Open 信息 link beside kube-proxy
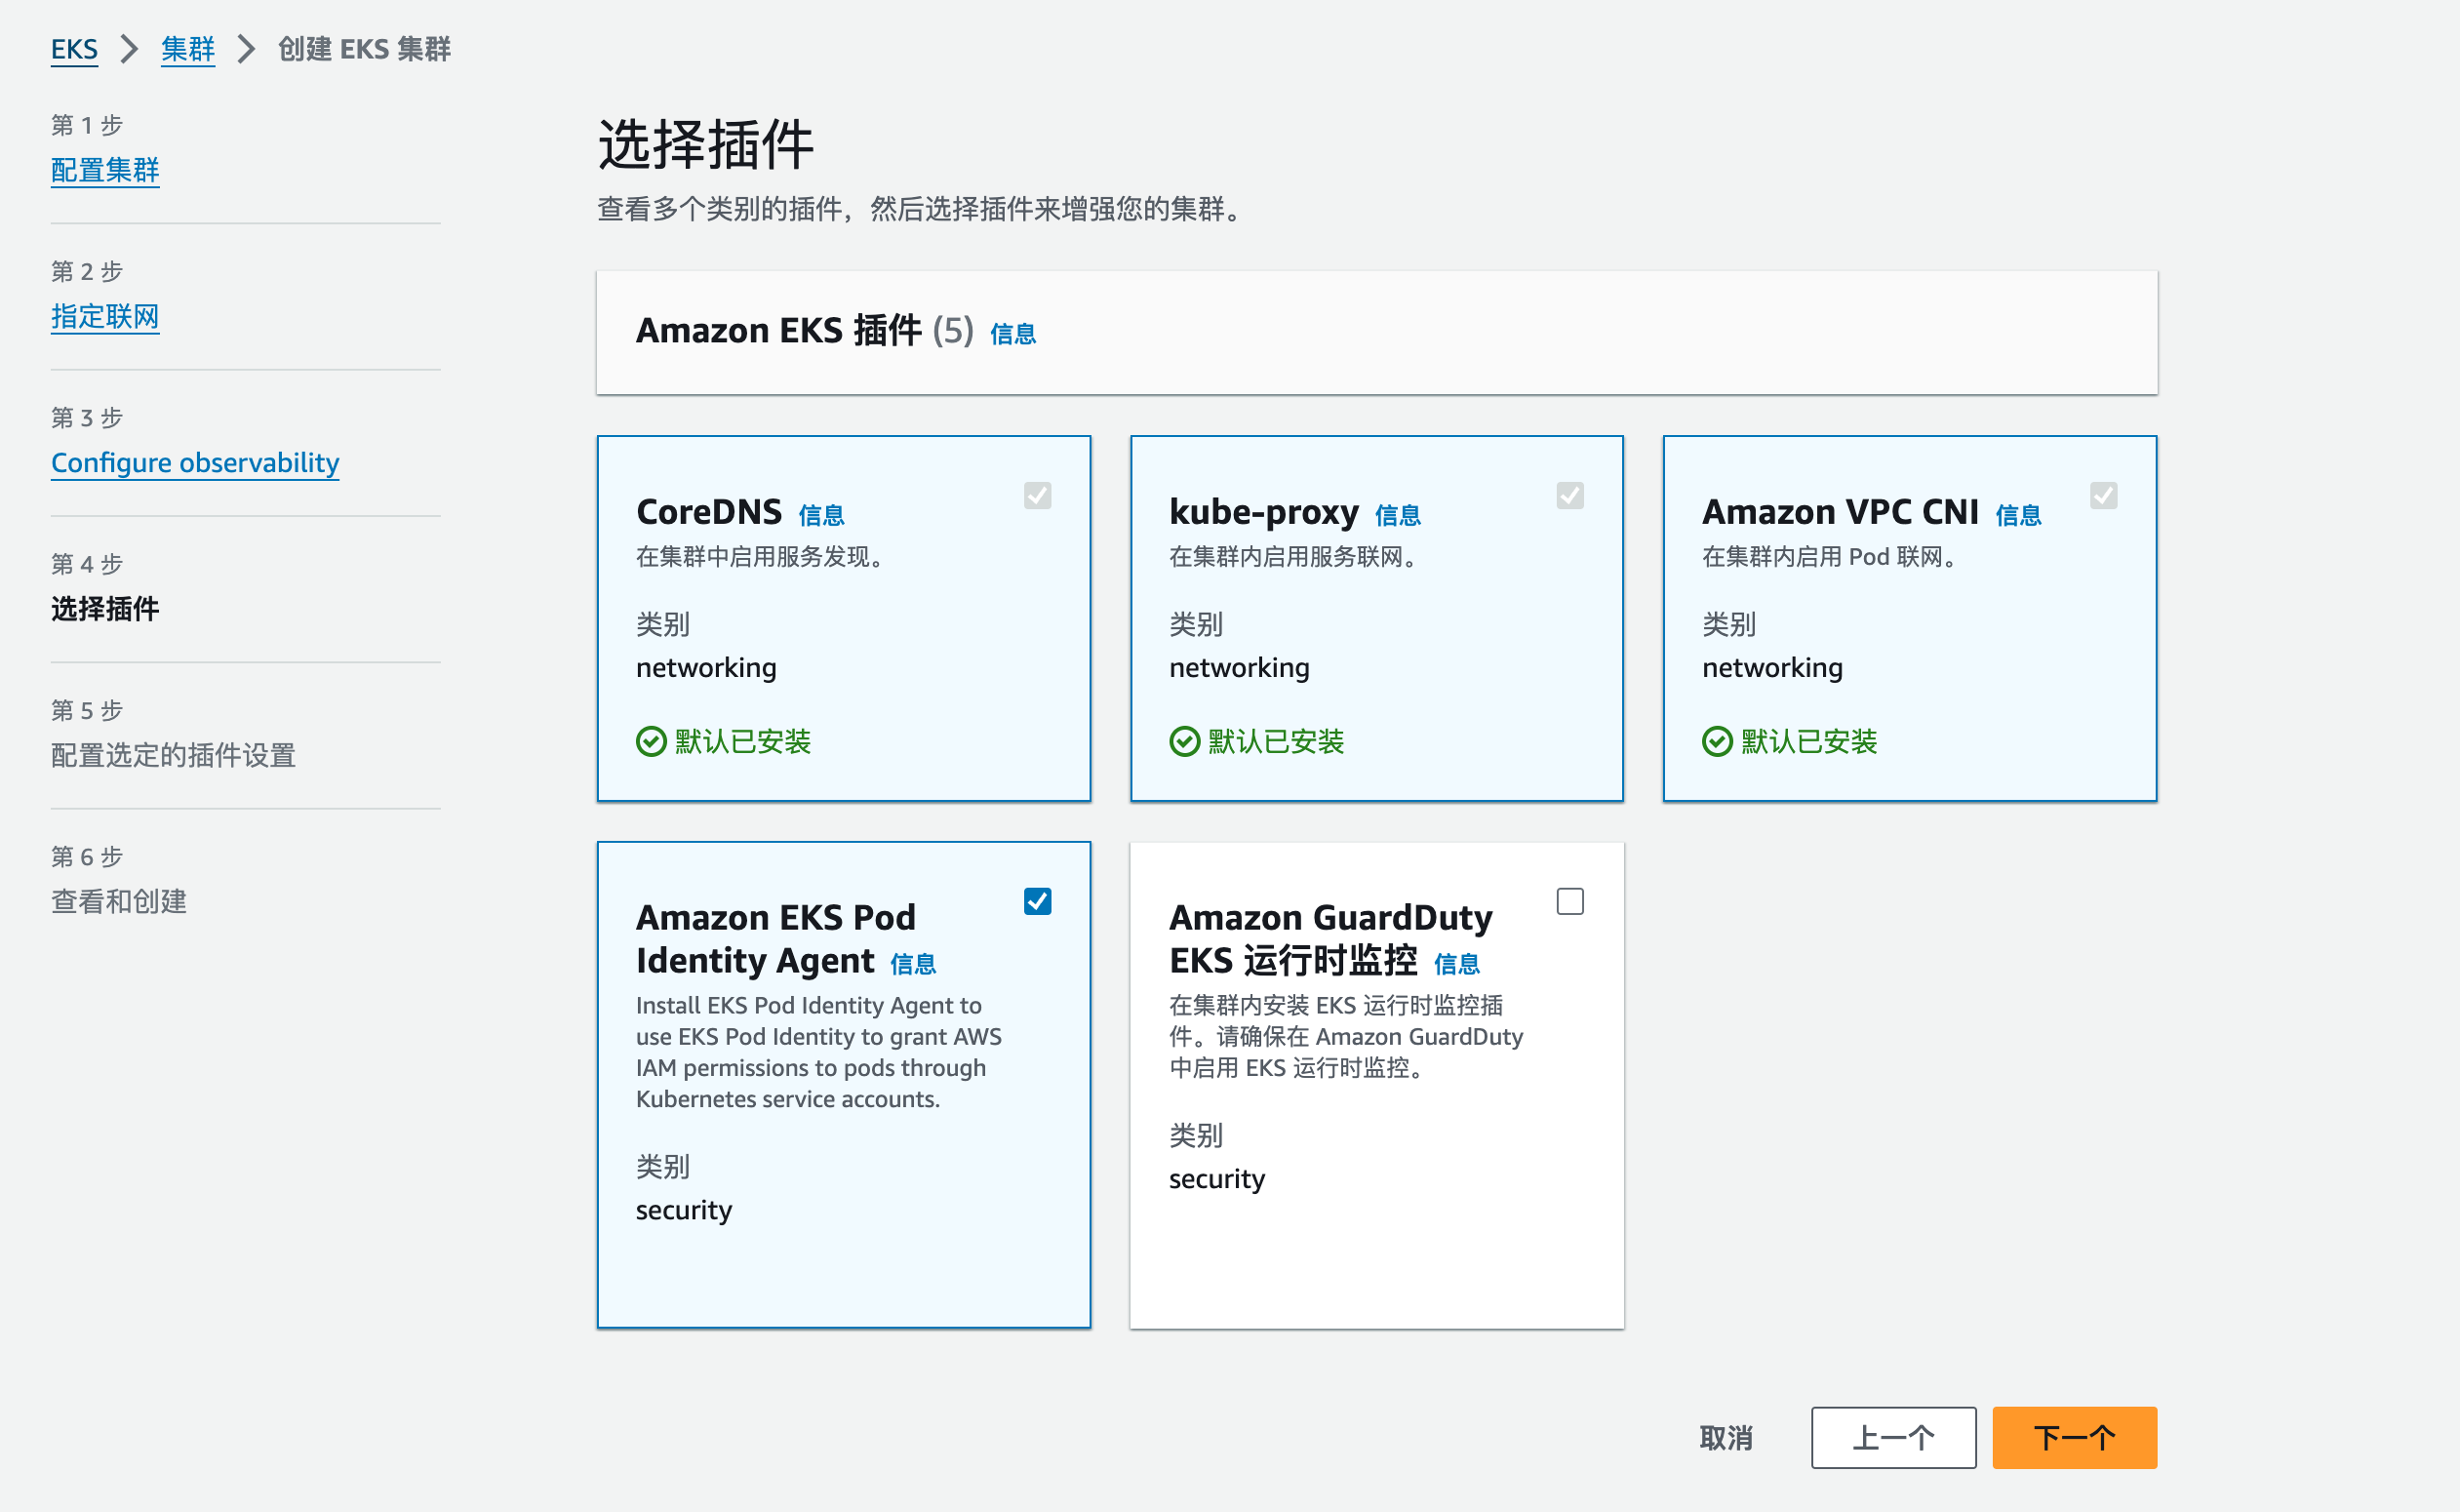Image resolution: width=2460 pixels, height=1512 pixels. [1398, 515]
